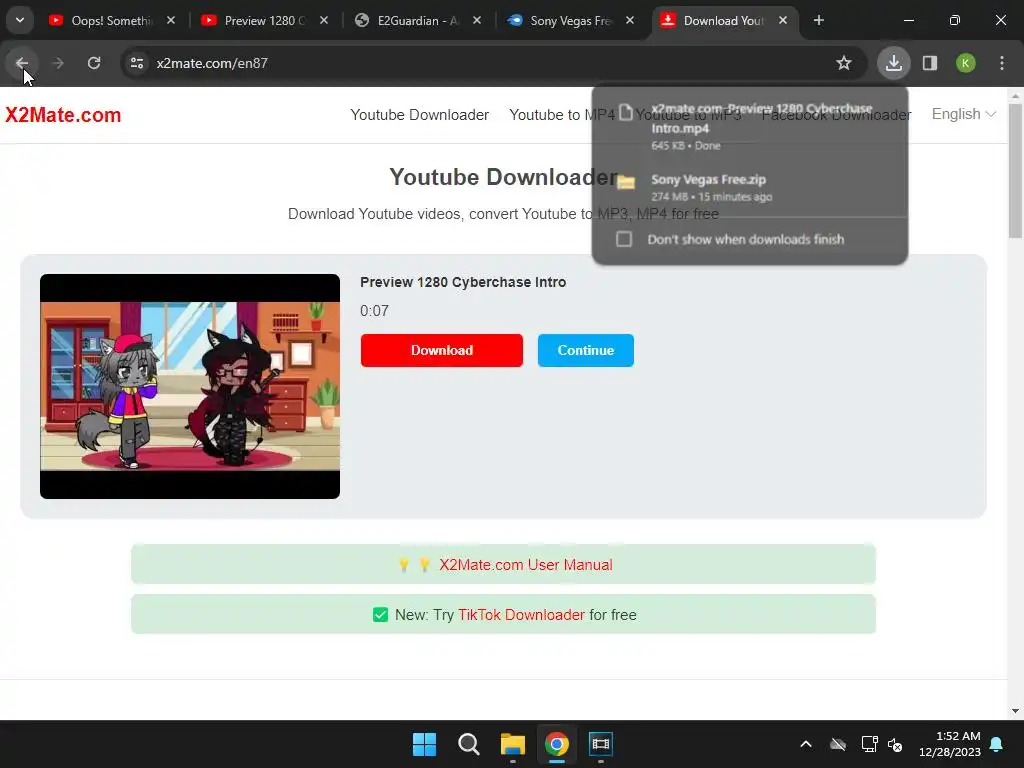Switch to the E2Guardian tab
The image size is (1024, 768).
coord(418,21)
